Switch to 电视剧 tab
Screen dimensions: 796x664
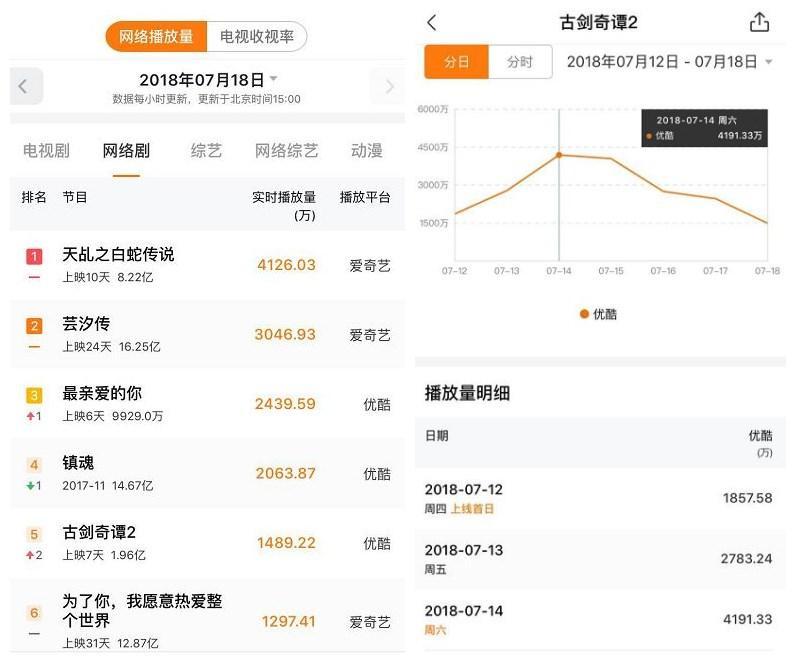coord(46,151)
